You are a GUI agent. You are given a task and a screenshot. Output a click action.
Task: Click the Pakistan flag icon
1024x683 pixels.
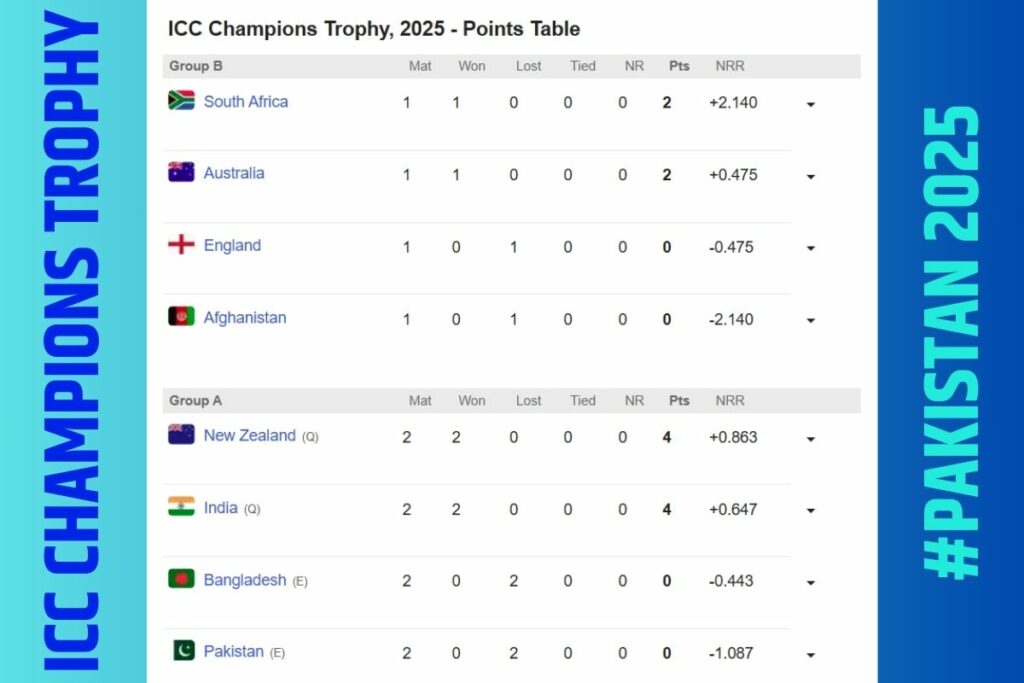(x=181, y=651)
